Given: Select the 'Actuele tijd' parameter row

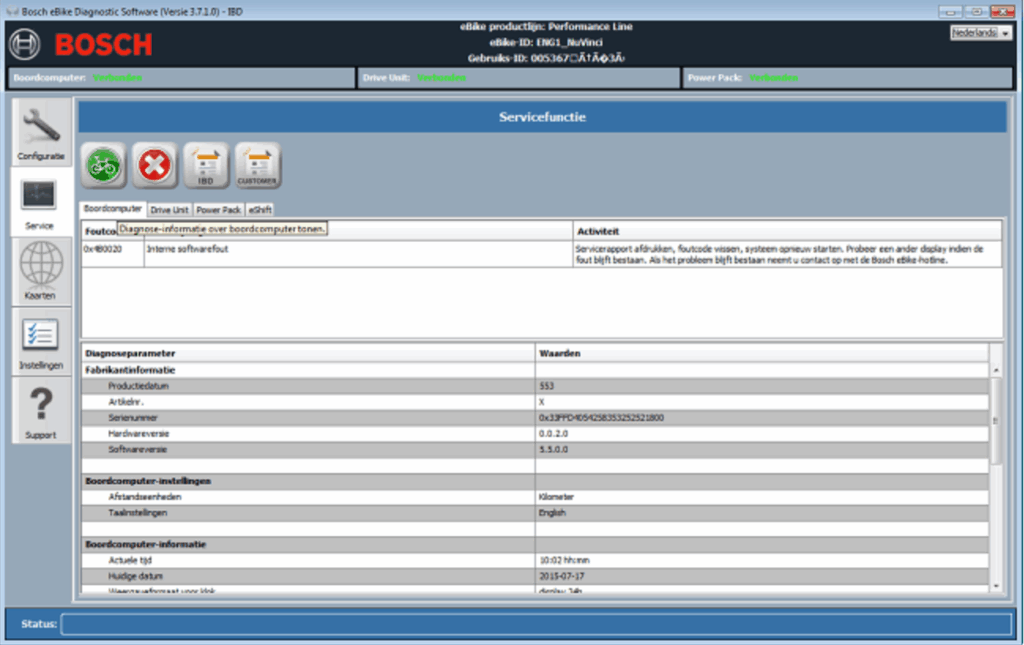Looking at the screenshot, I should 535,560.
